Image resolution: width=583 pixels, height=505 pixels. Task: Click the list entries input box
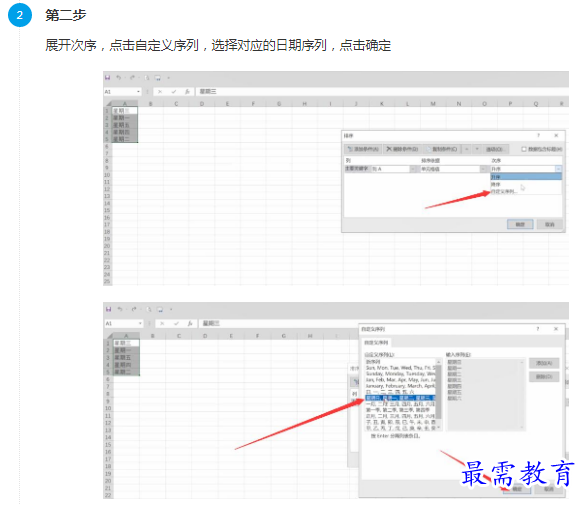[x=486, y=395]
